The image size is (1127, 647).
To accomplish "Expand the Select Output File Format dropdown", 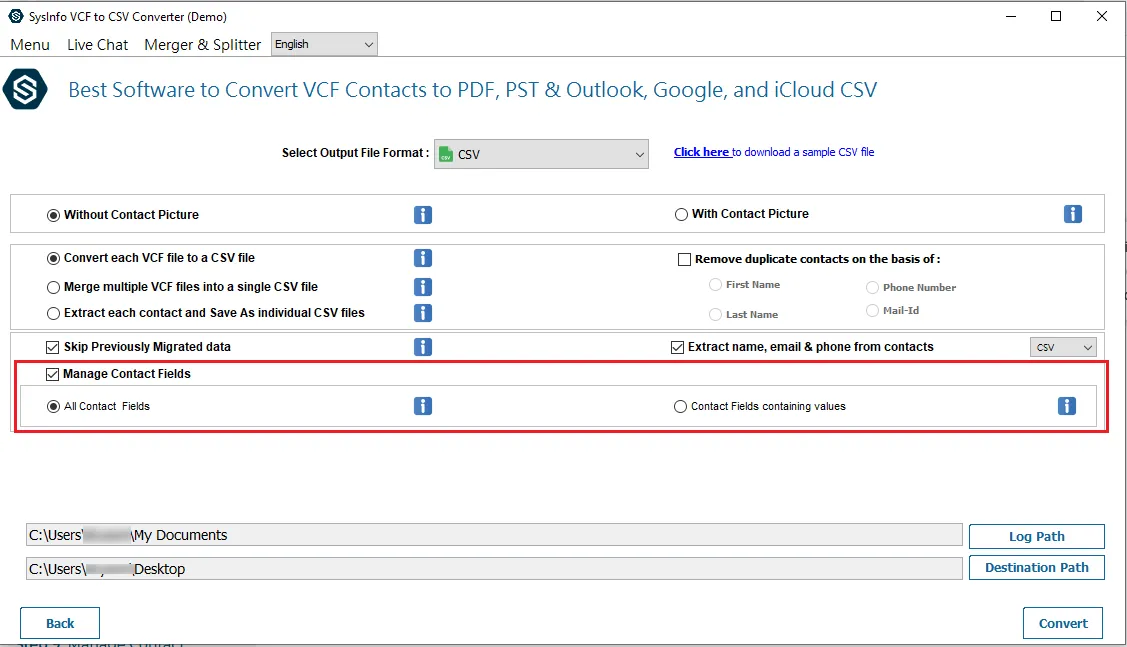I will 541,154.
